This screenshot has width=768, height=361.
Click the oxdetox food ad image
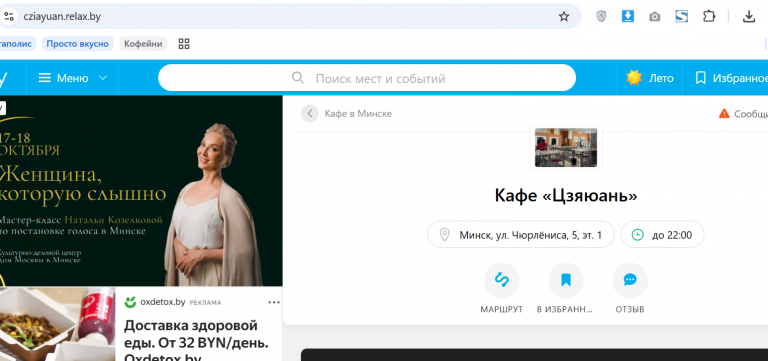pos(57,324)
